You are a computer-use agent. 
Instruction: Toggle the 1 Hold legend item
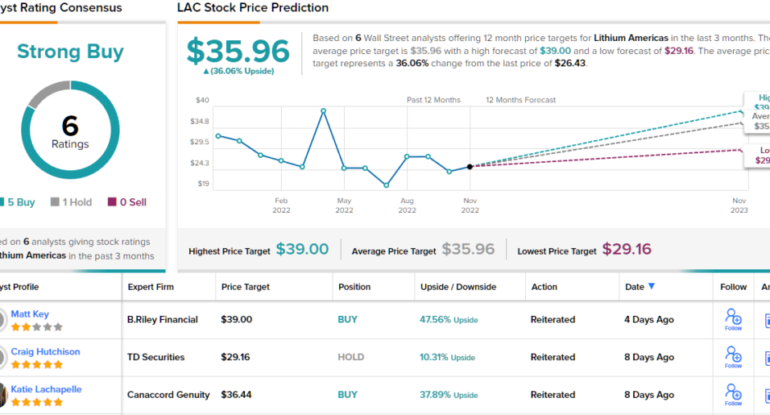(x=74, y=202)
